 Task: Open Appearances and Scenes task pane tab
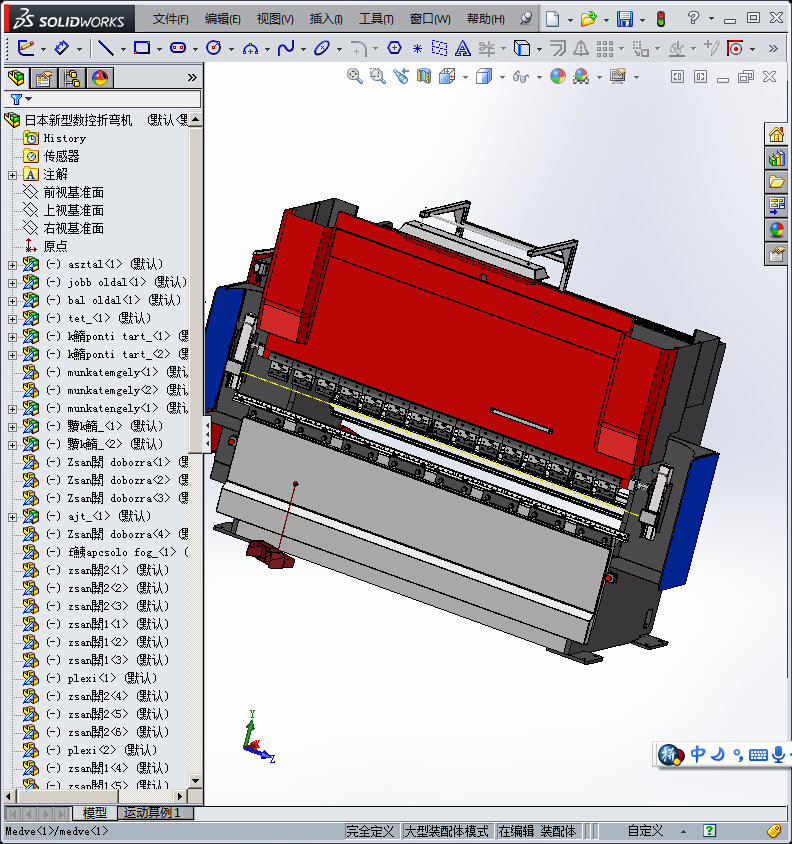point(776,230)
